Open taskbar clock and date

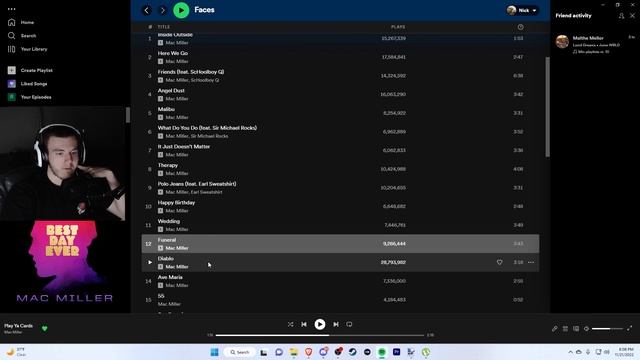[x=625, y=352]
